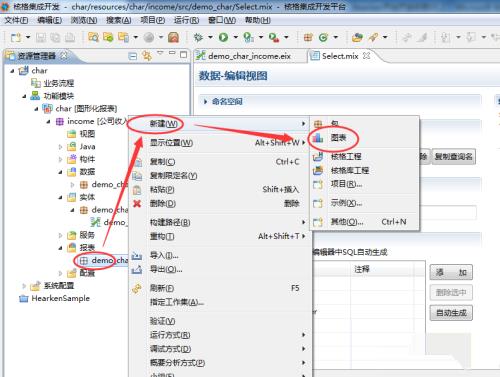Viewport: 500px width, 377px height.
Task: Expand the 系统配置 tree node
Action: click(x=24, y=286)
